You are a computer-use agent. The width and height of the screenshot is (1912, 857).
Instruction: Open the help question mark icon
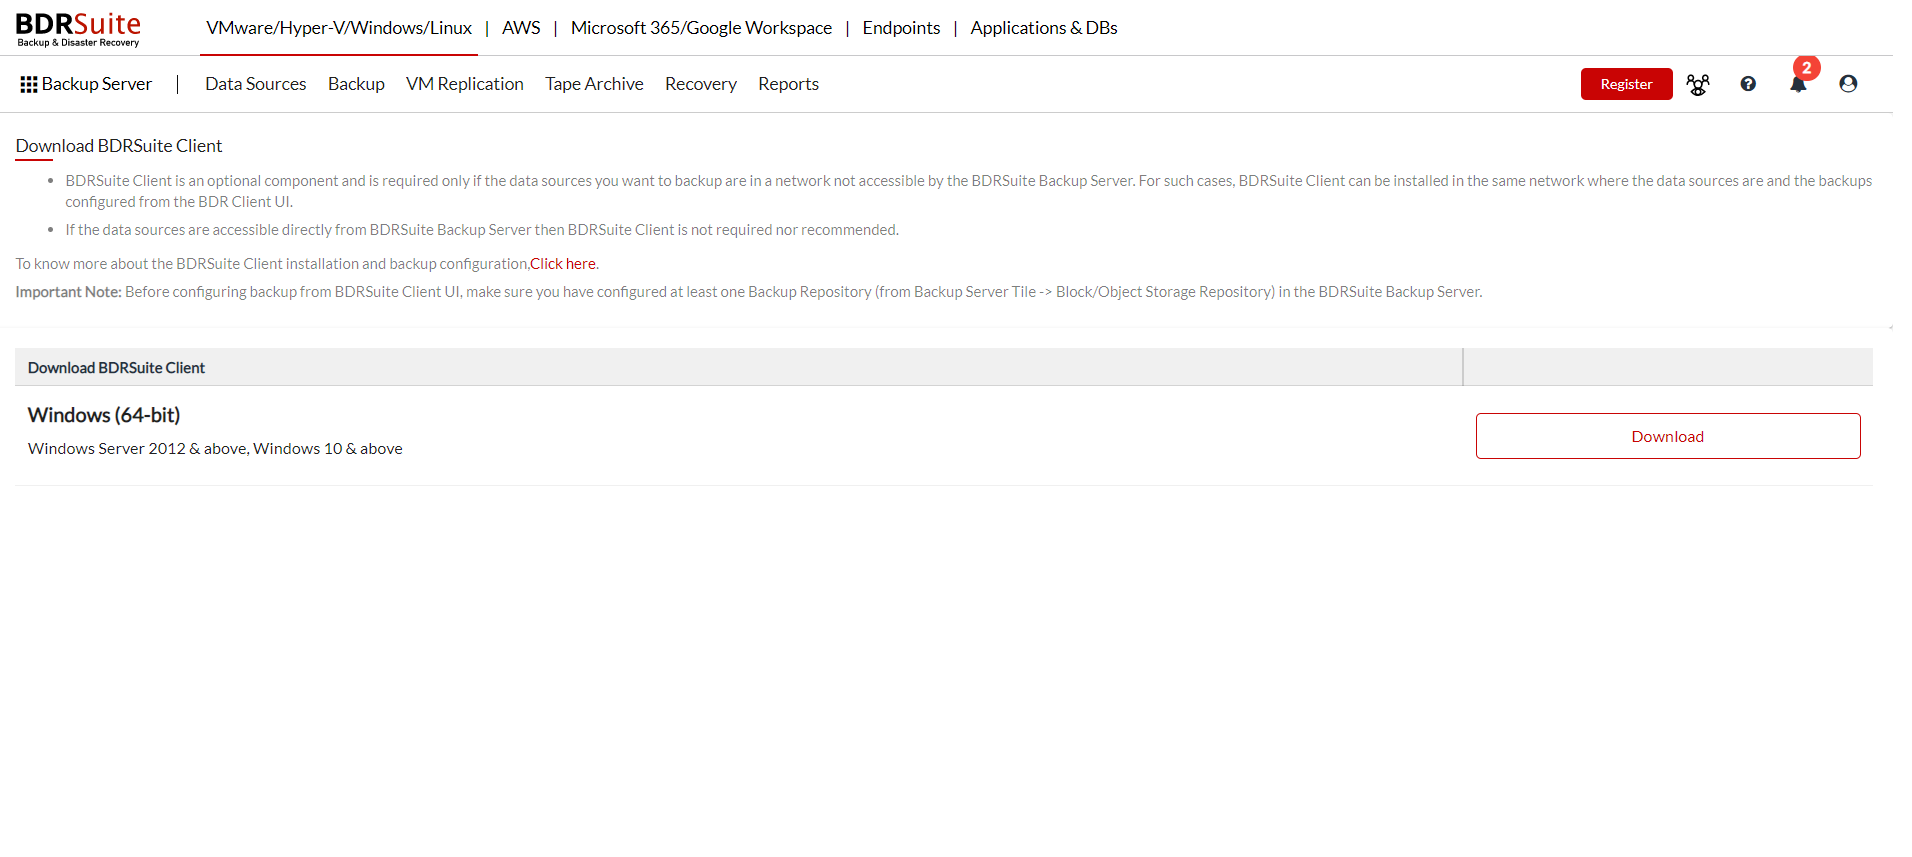(1748, 84)
